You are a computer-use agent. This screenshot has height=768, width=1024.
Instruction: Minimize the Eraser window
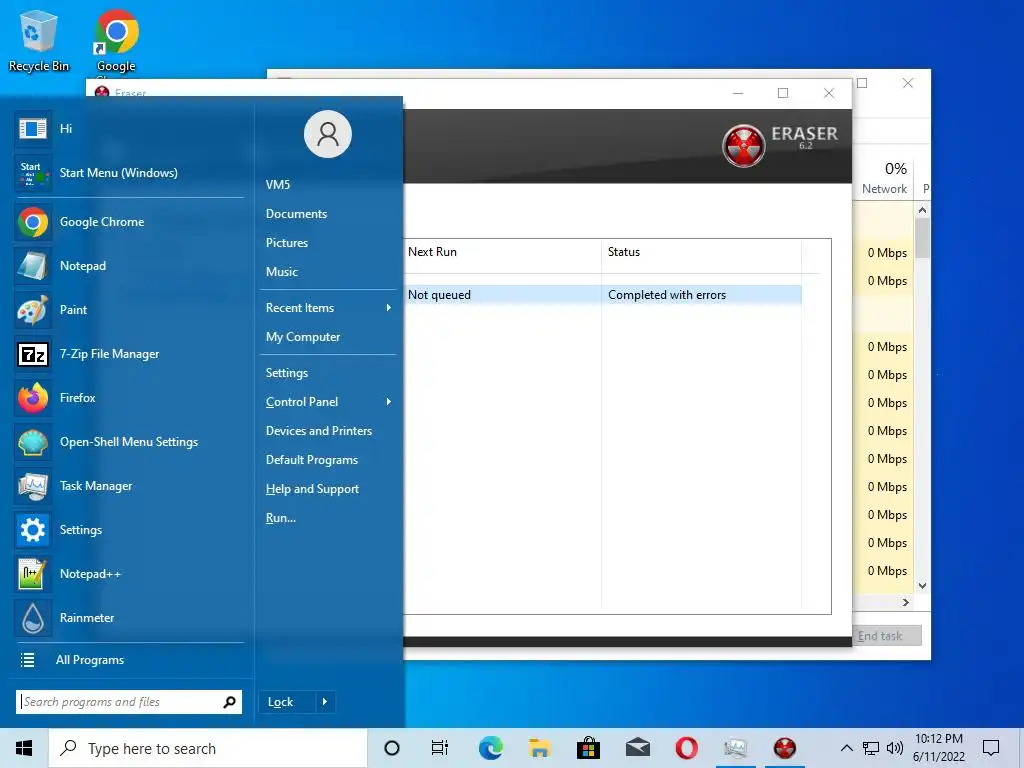pos(738,93)
